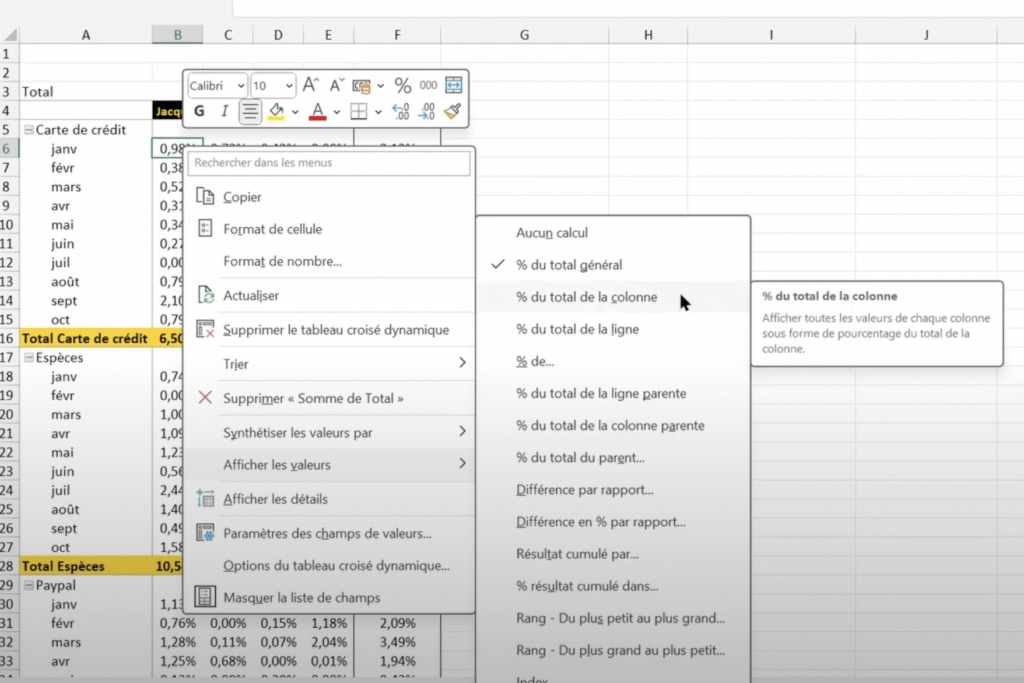Viewport: 1024px width, 683px height.
Task: Click the Afficher les détails icon
Action: (206, 498)
